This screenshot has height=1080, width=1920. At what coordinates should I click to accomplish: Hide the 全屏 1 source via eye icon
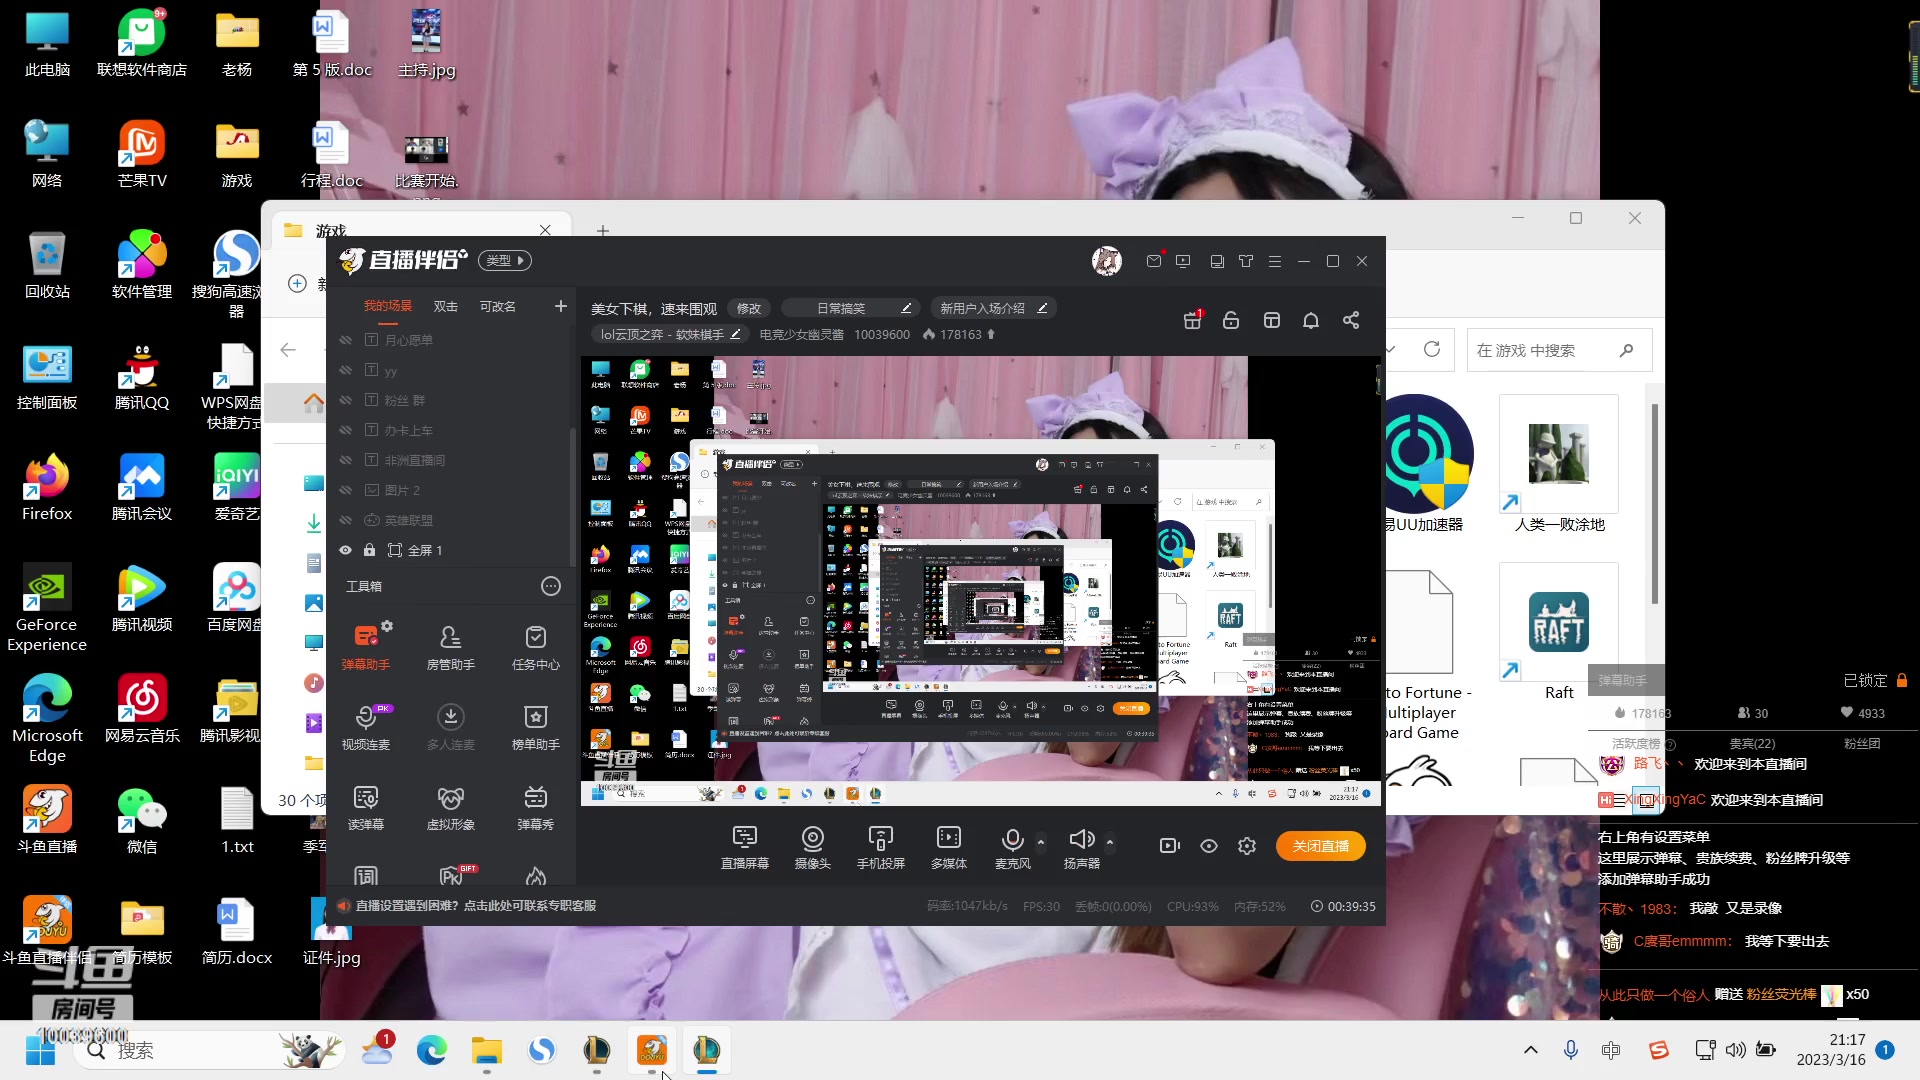345,550
